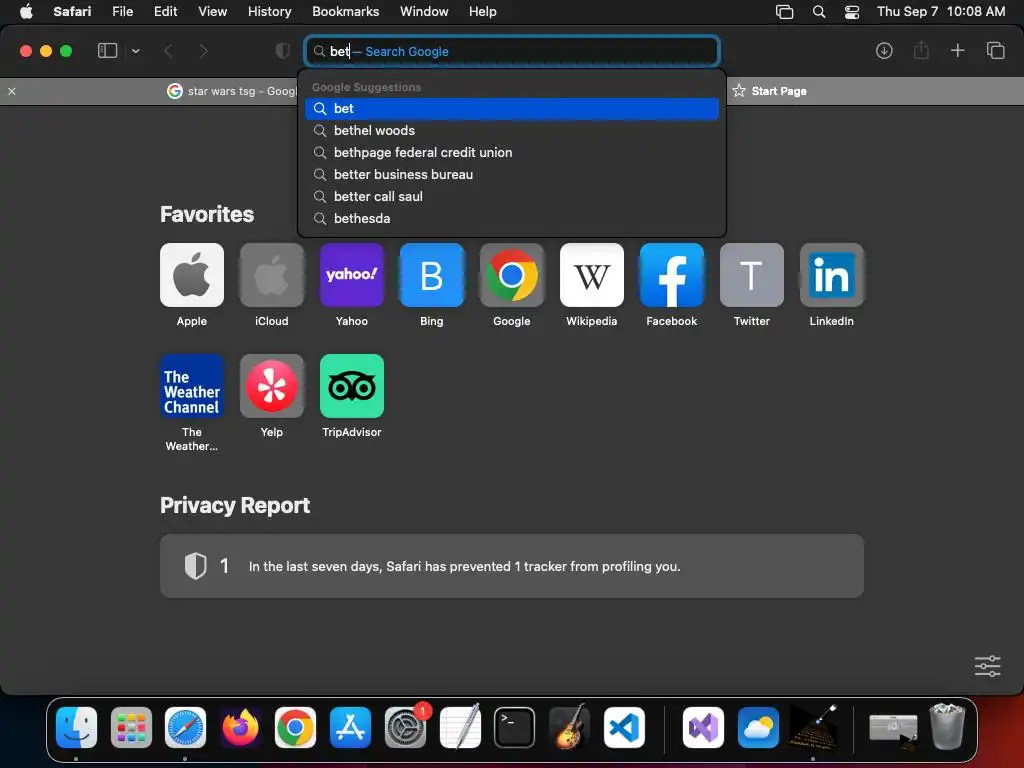Open the Privacy Report tracker summary

[x=511, y=566]
